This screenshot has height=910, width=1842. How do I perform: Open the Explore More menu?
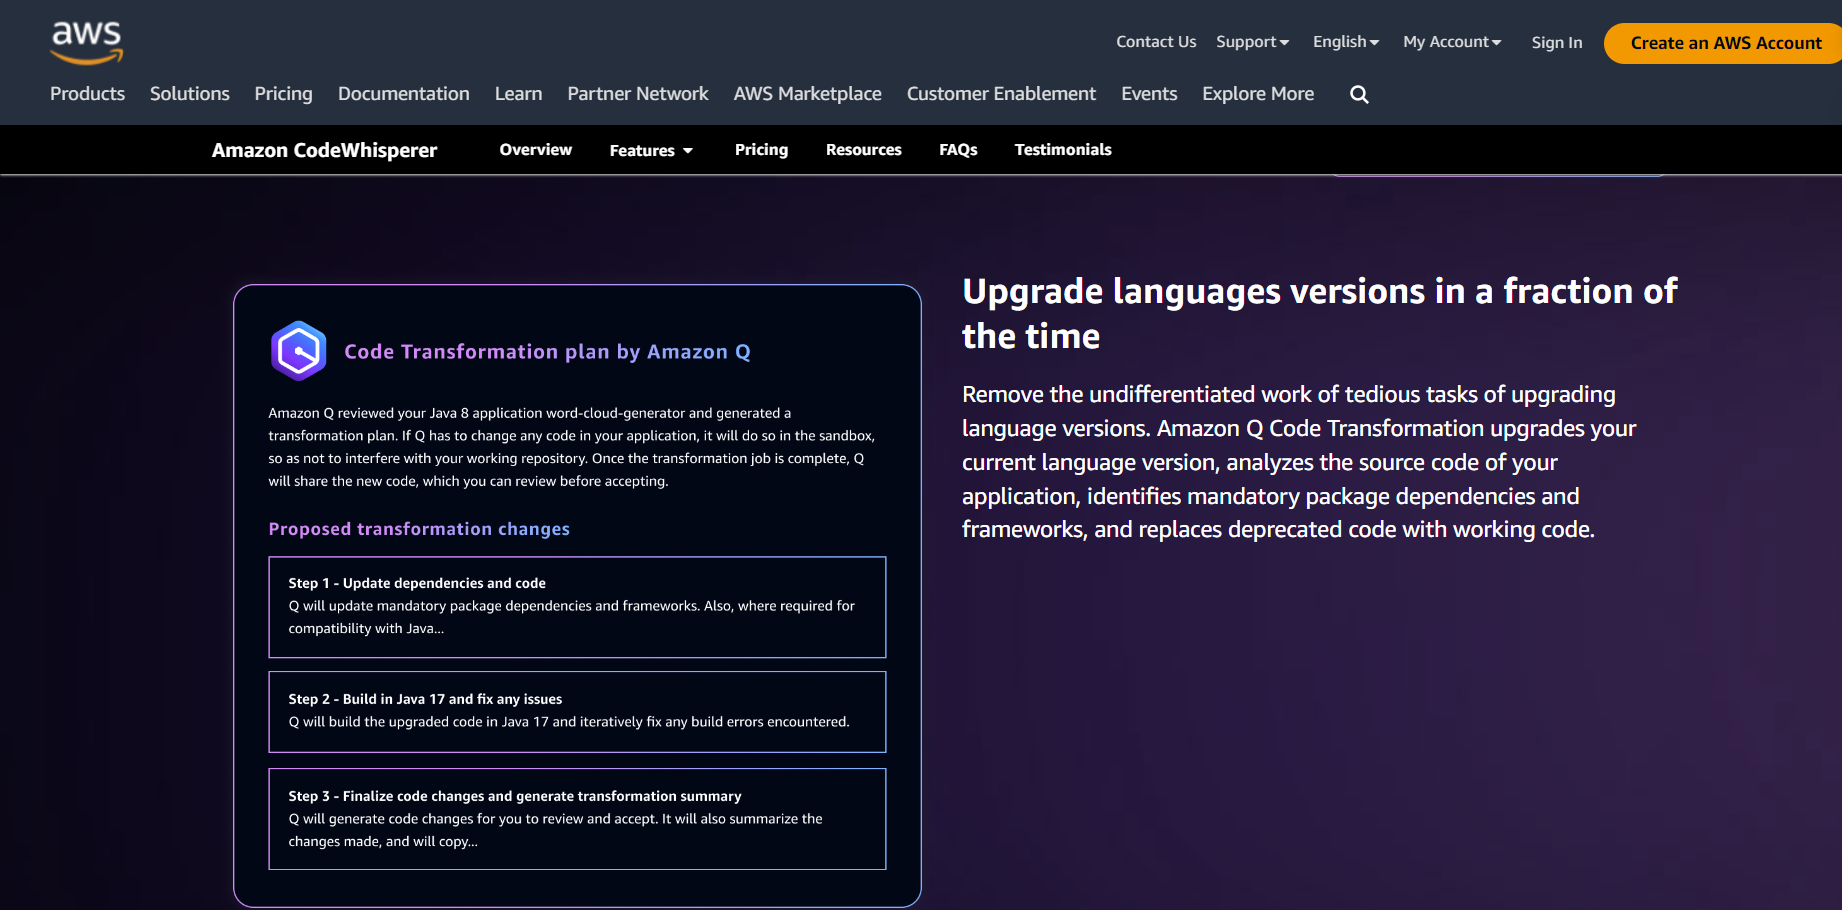coord(1258,94)
